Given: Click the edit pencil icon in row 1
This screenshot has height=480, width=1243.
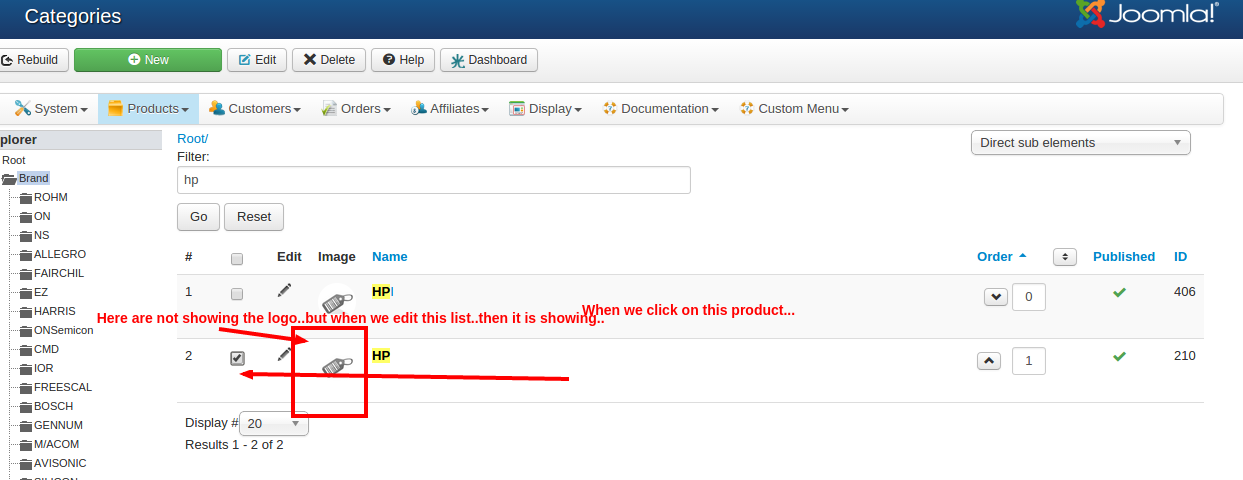Looking at the screenshot, I should [285, 290].
